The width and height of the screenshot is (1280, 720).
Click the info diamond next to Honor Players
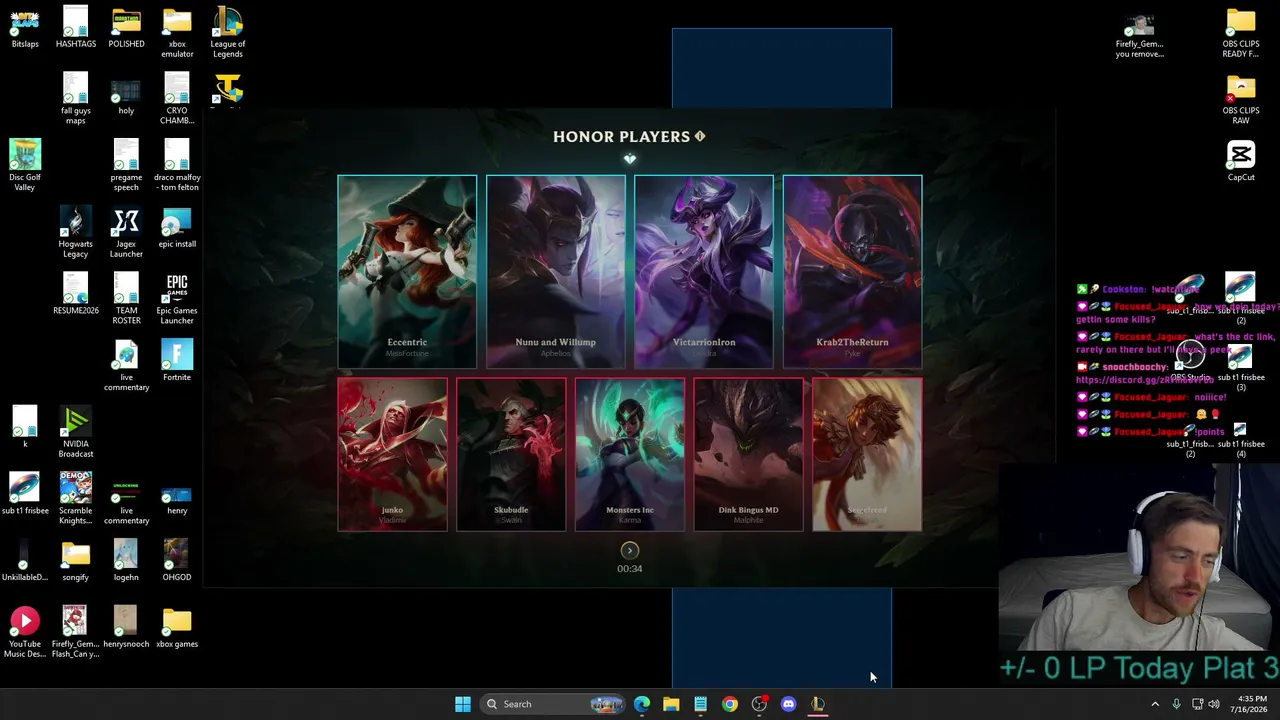[700, 136]
